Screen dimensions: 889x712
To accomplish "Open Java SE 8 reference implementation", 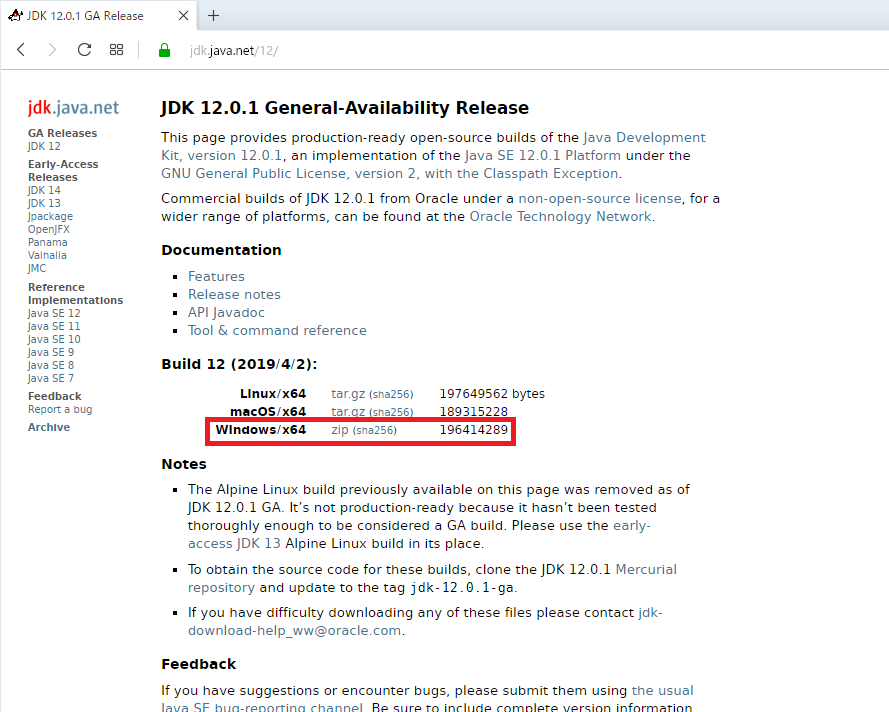I will pos(50,365).
